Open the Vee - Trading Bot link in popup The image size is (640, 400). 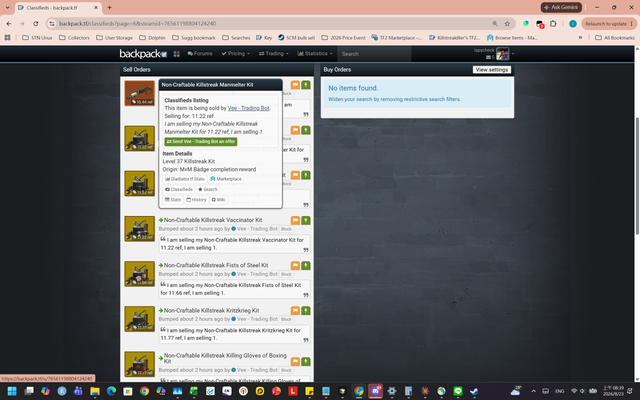248,108
